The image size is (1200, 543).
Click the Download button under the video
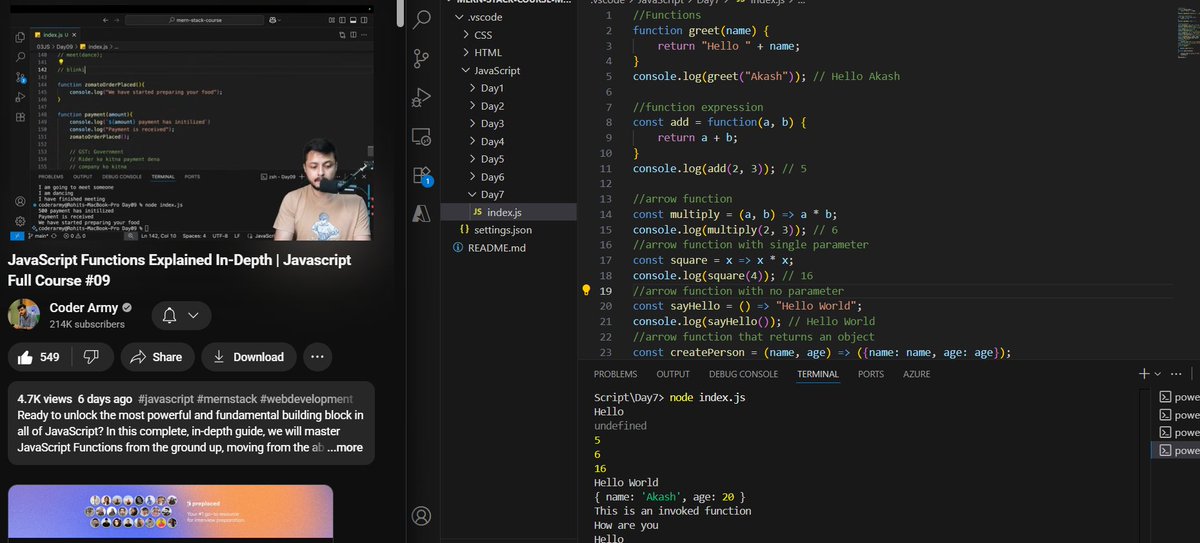(x=248, y=357)
